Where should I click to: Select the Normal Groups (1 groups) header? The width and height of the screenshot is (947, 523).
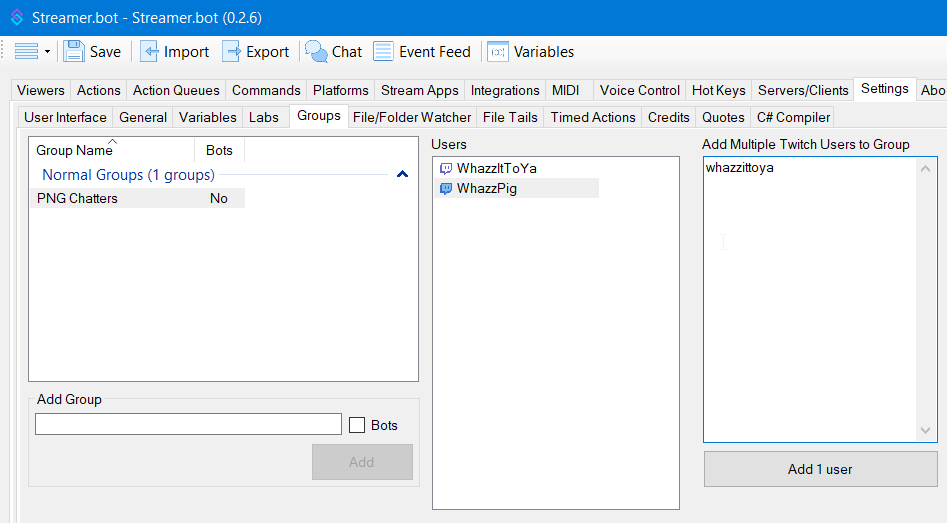[x=129, y=175]
